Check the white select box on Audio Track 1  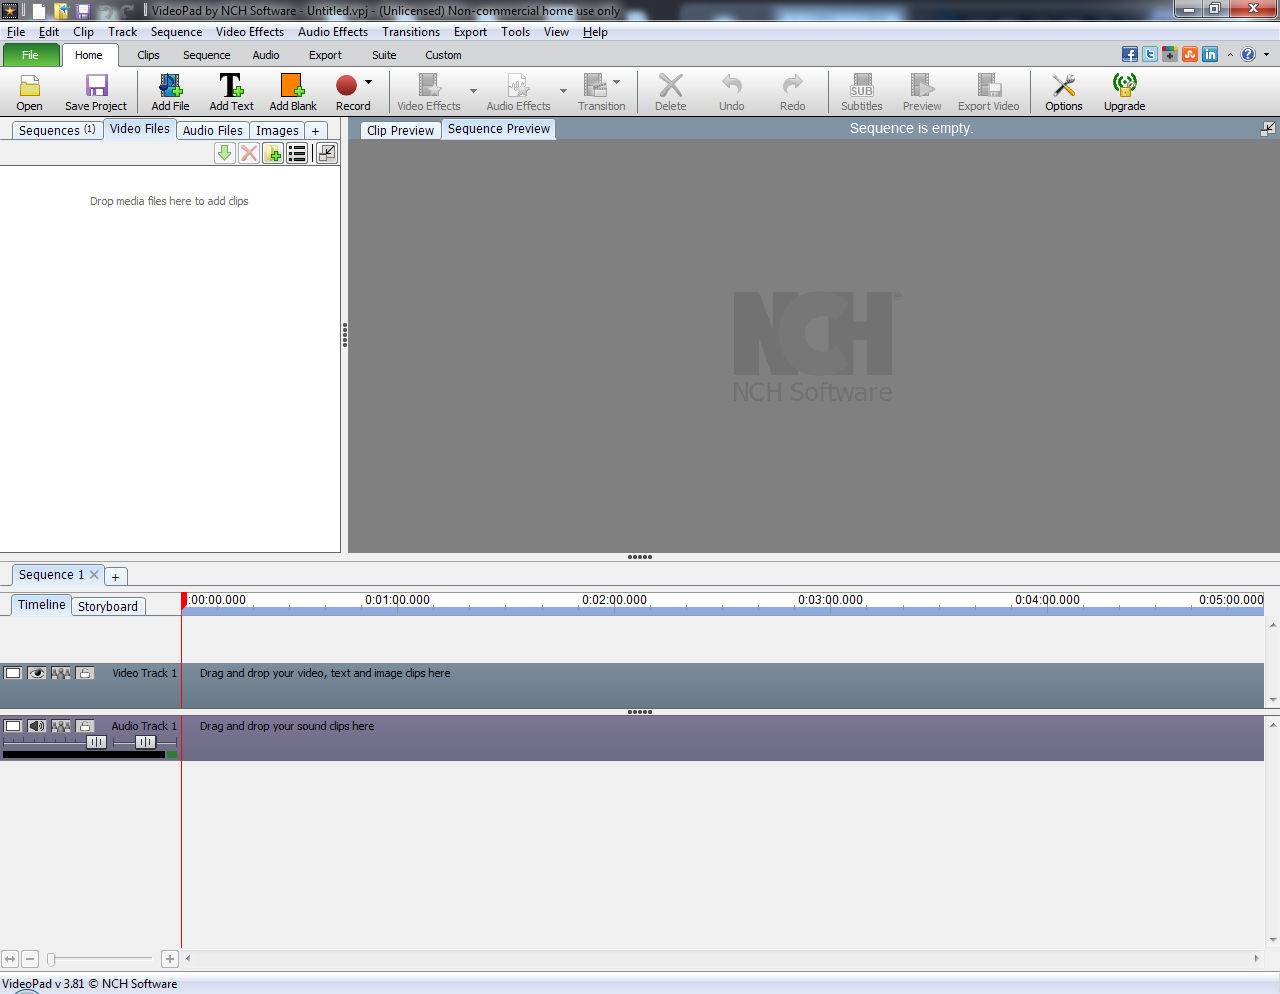[13, 726]
